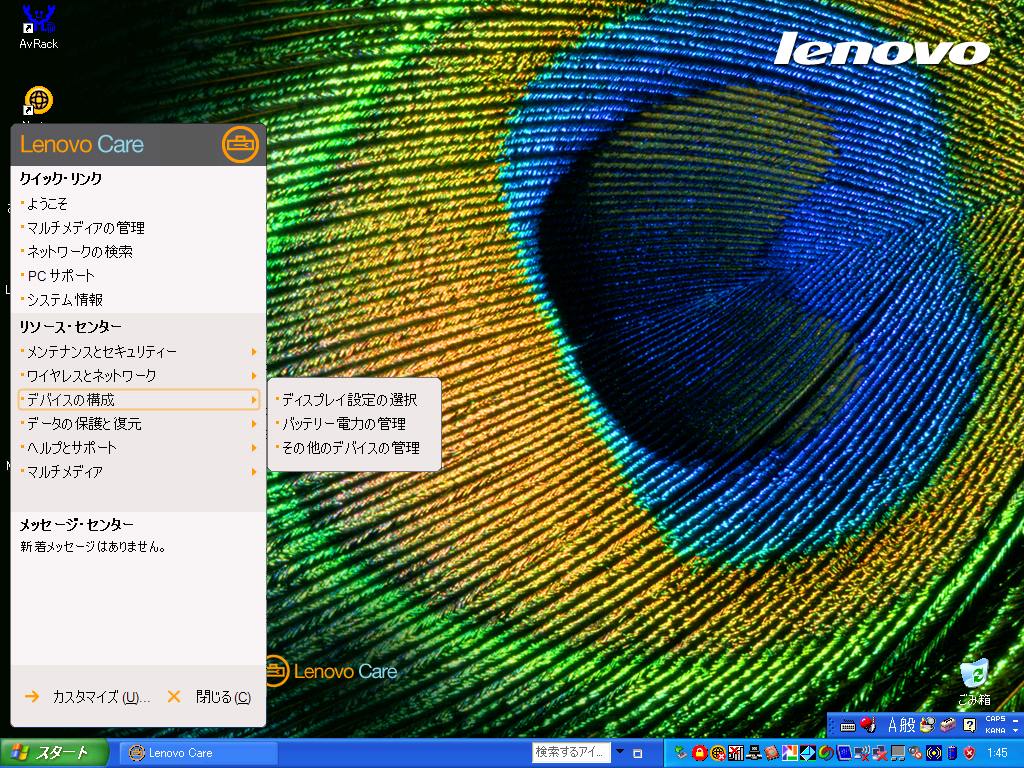Click the red padlock tray icon
Screen dimensions: 1024x768
tap(701, 753)
